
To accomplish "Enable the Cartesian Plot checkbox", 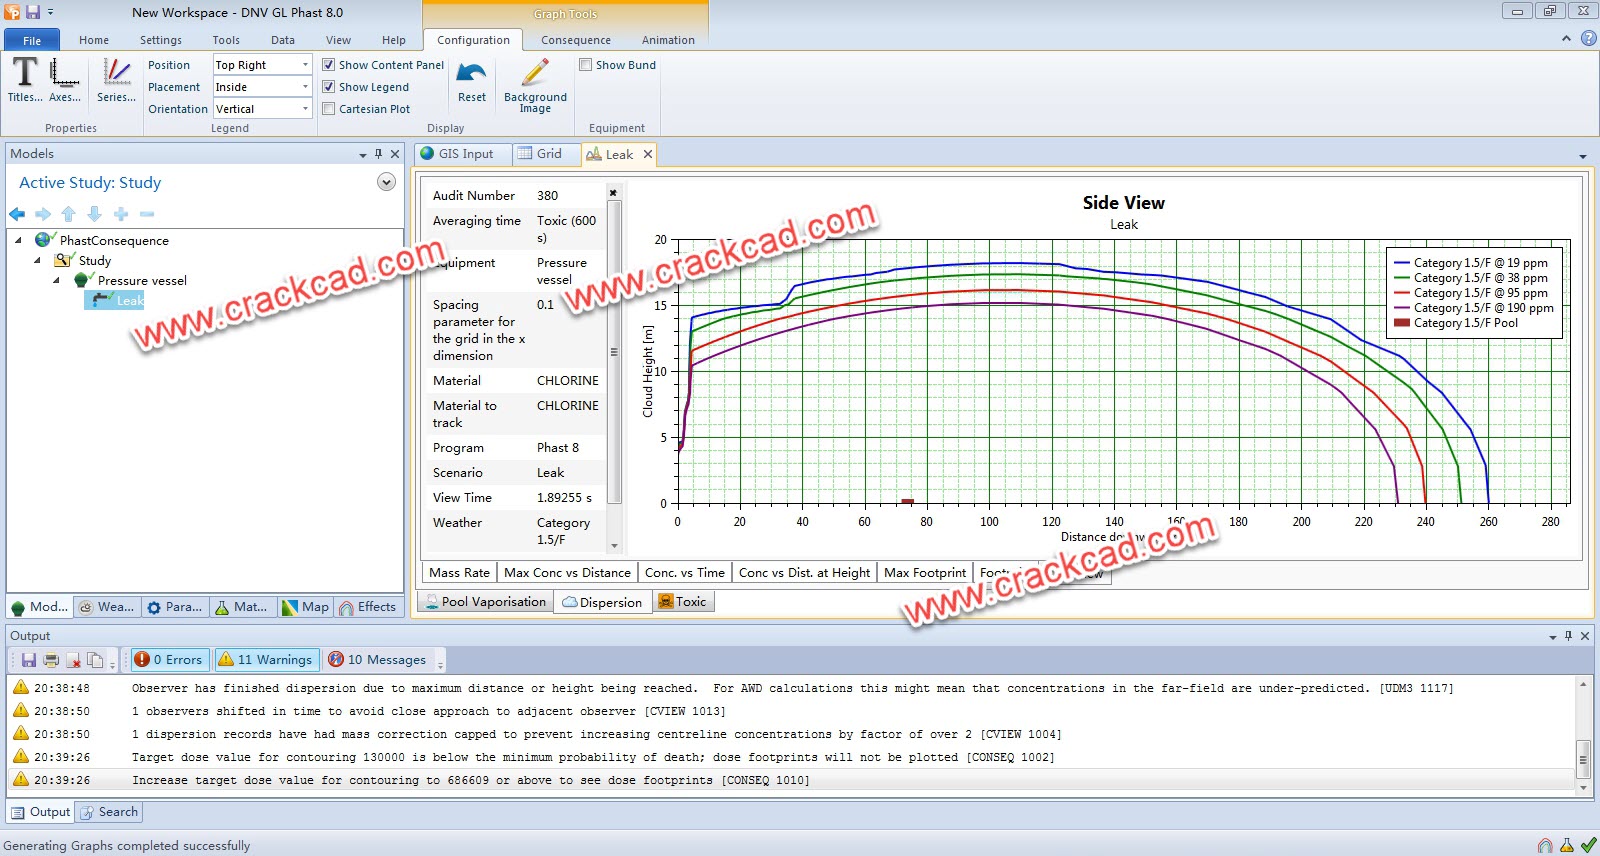I will tap(328, 109).
